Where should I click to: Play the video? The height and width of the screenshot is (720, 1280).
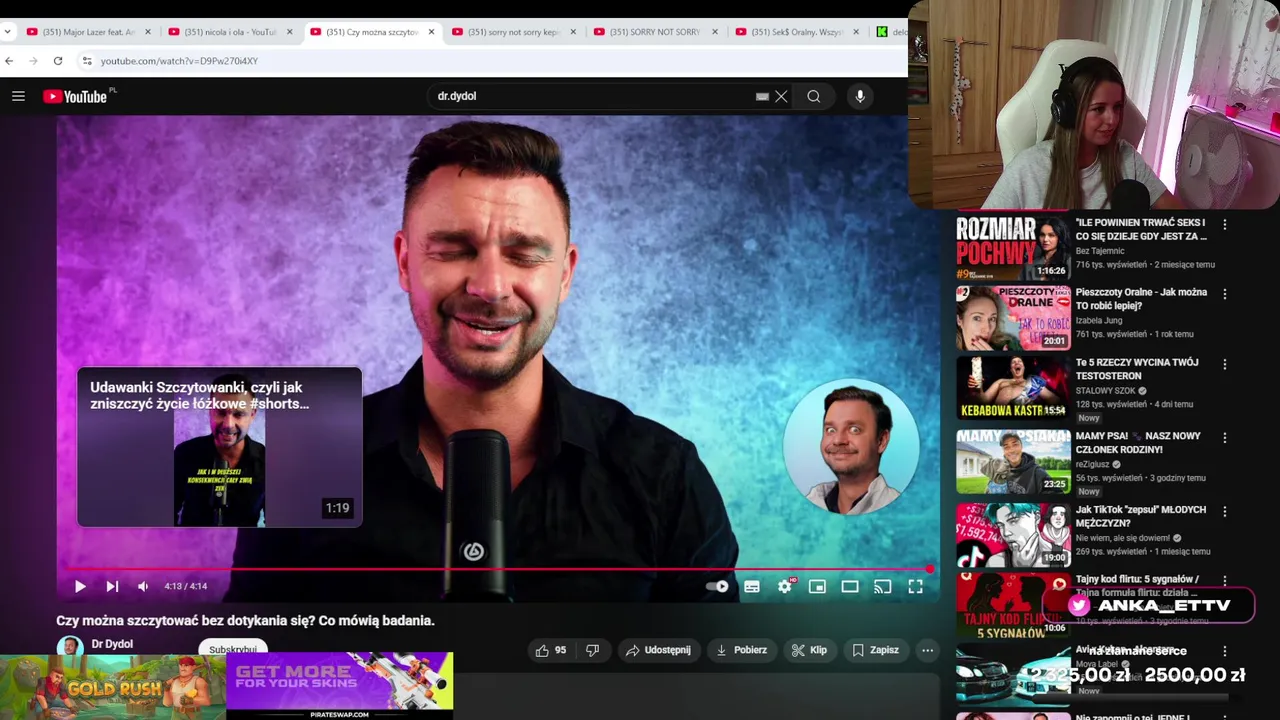80,586
